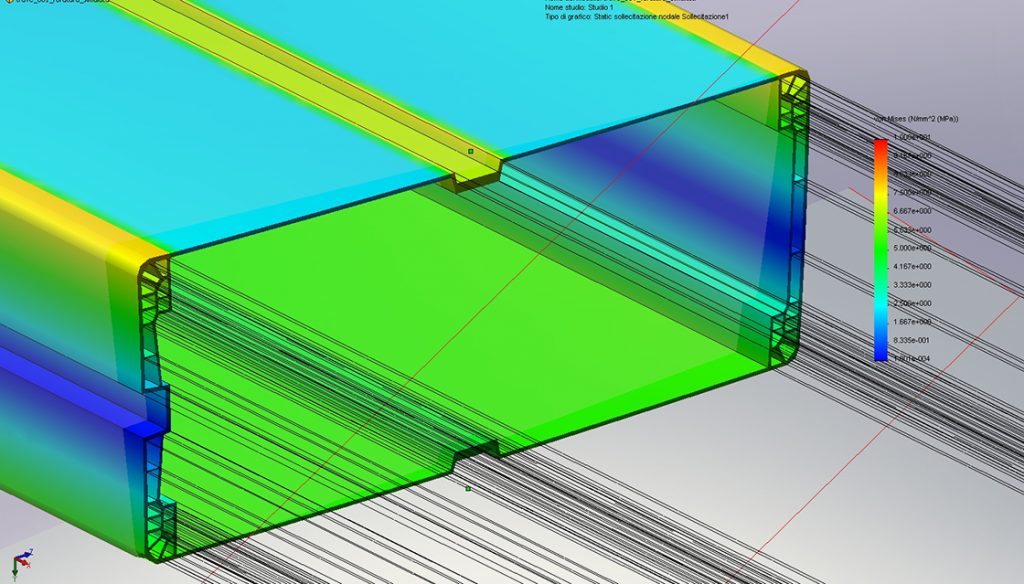The height and width of the screenshot is (584, 1024).
Task: Select the 5.000e+000 legend value
Action: [x=910, y=248]
